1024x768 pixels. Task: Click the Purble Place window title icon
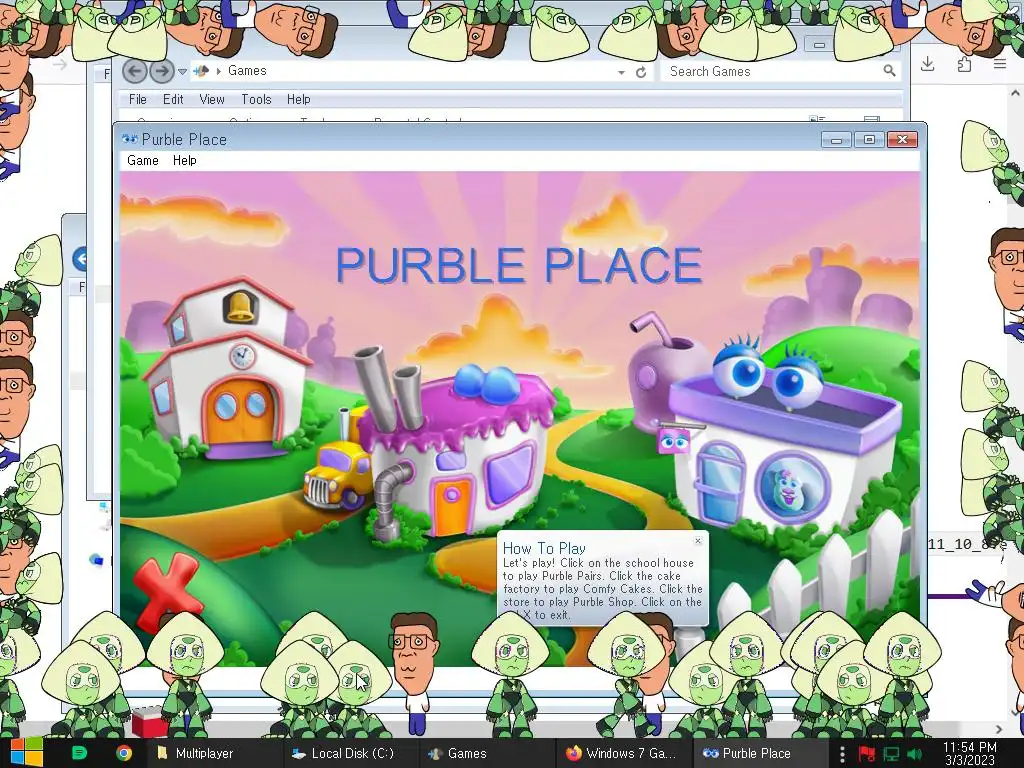coord(129,139)
